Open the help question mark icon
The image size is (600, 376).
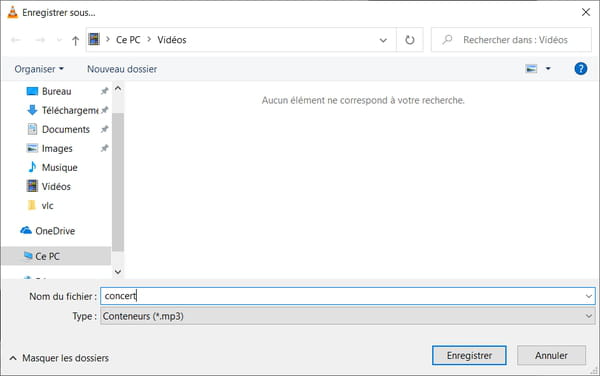(x=580, y=69)
